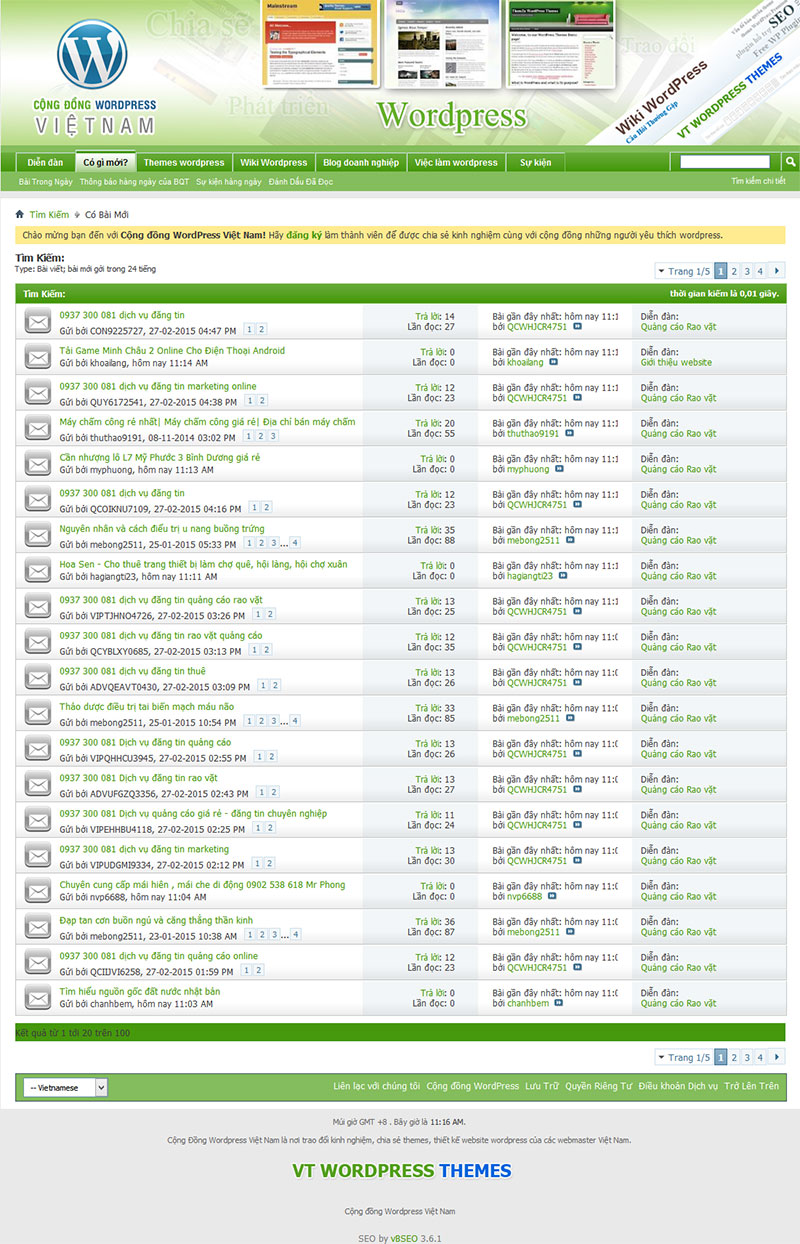This screenshot has height=1244, width=800.
Task: Click author name thuthao9191 in last post column
Action: pos(533,434)
